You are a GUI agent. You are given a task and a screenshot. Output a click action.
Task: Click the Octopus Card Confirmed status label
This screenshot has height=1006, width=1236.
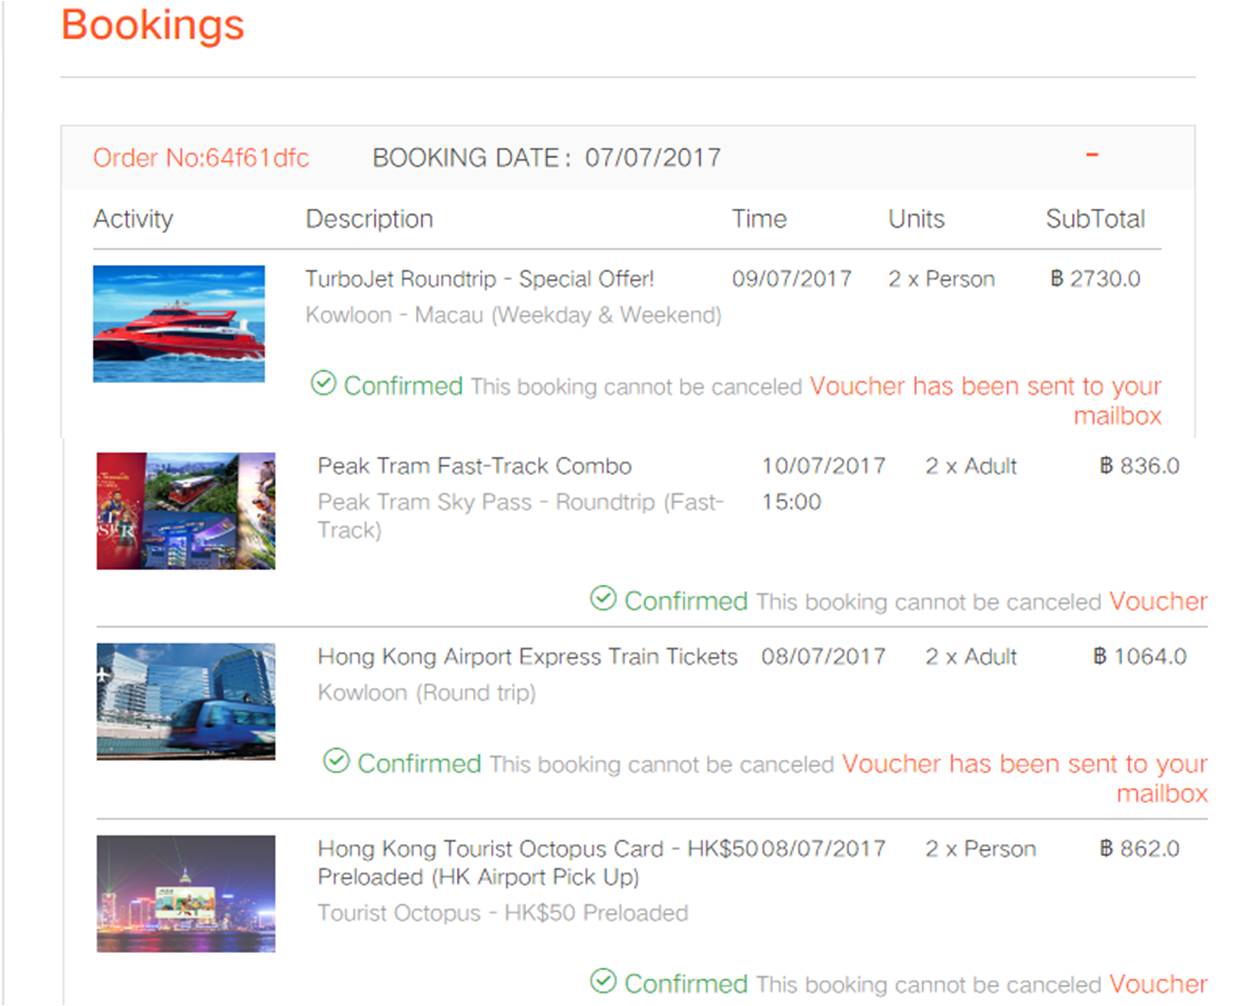tap(686, 984)
